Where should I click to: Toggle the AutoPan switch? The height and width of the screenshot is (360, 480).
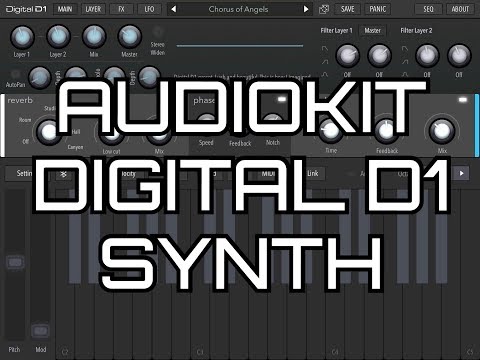click(15, 74)
